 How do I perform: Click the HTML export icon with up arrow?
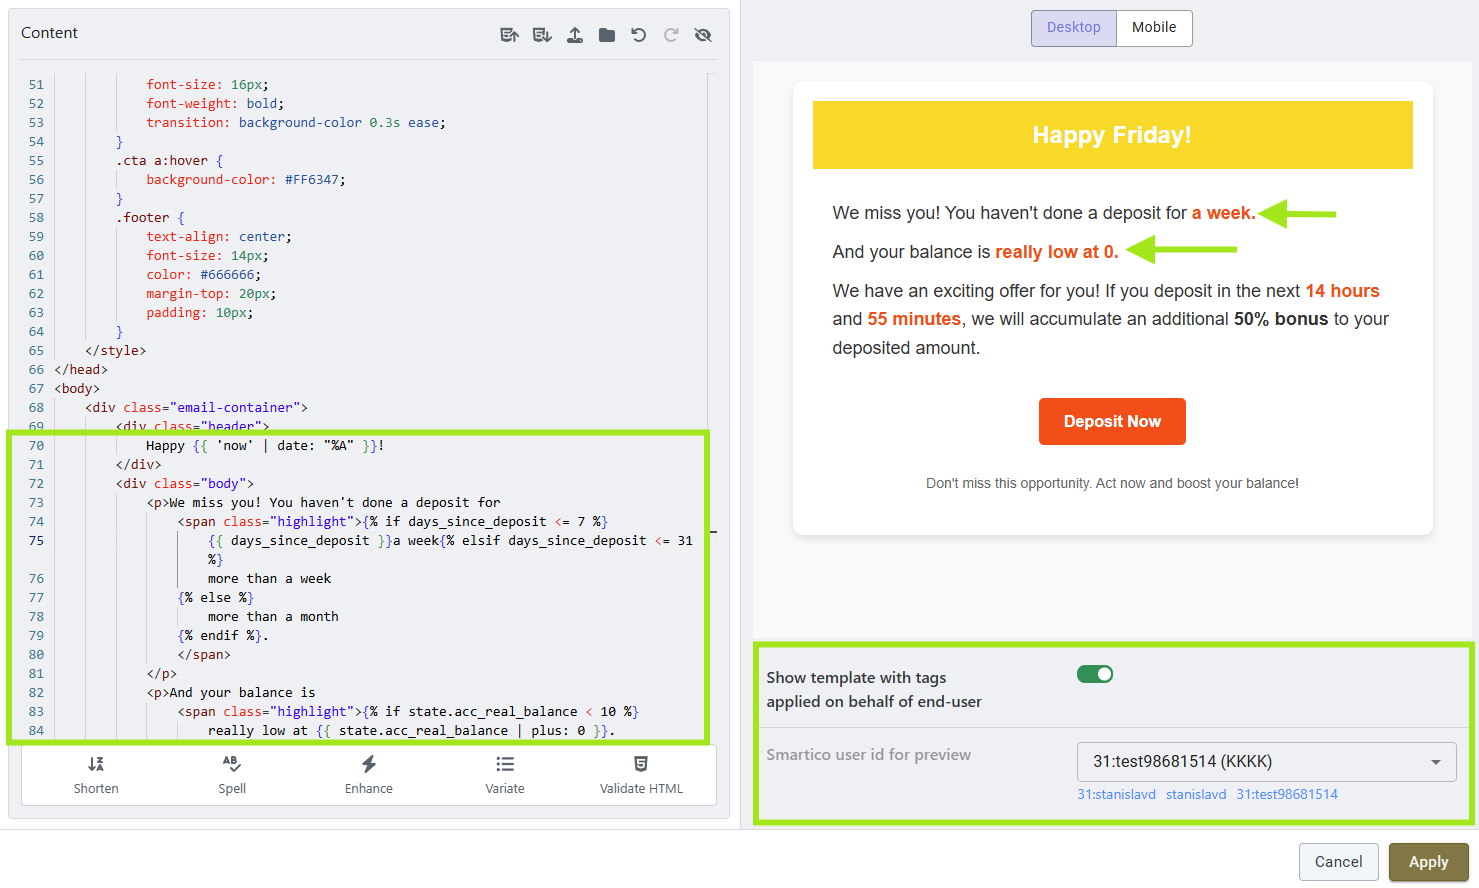point(509,35)
